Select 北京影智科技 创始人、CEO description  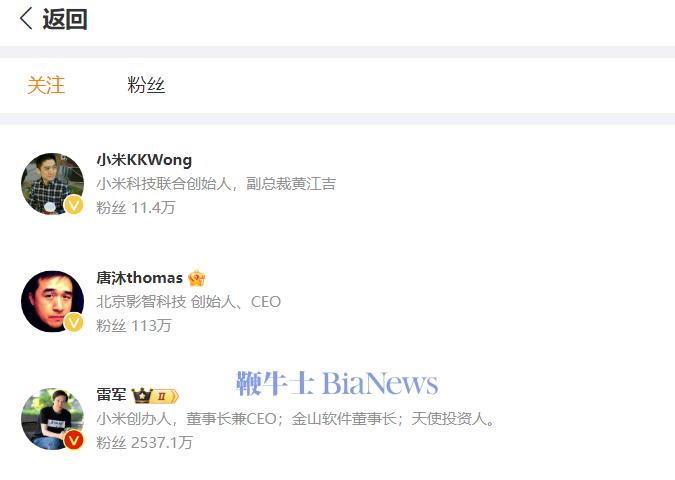point(189,301)
